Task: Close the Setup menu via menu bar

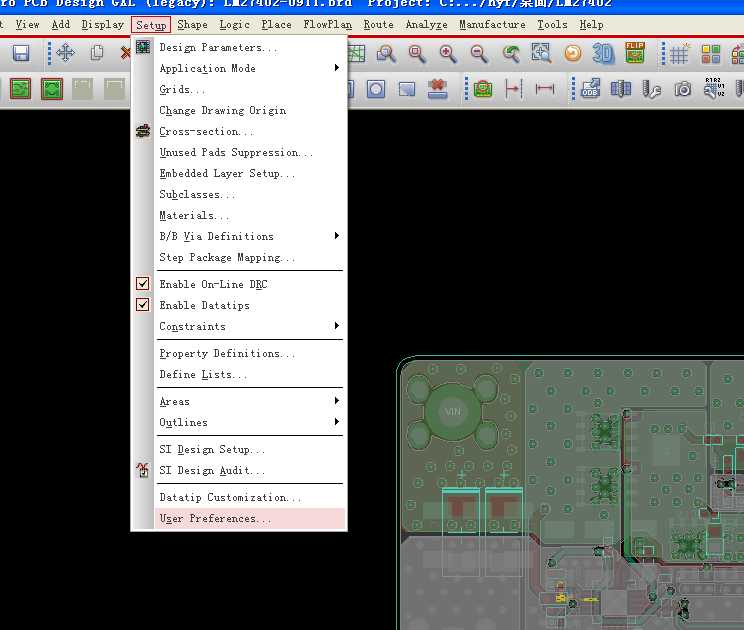Action: point(151,25)
